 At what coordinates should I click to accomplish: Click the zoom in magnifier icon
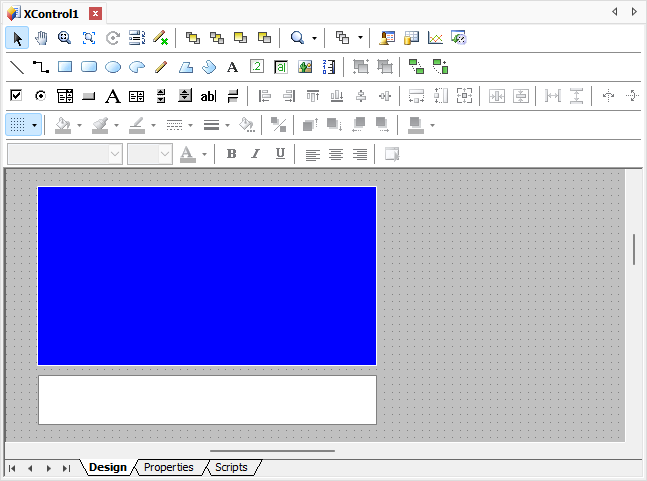pos(65,38)
